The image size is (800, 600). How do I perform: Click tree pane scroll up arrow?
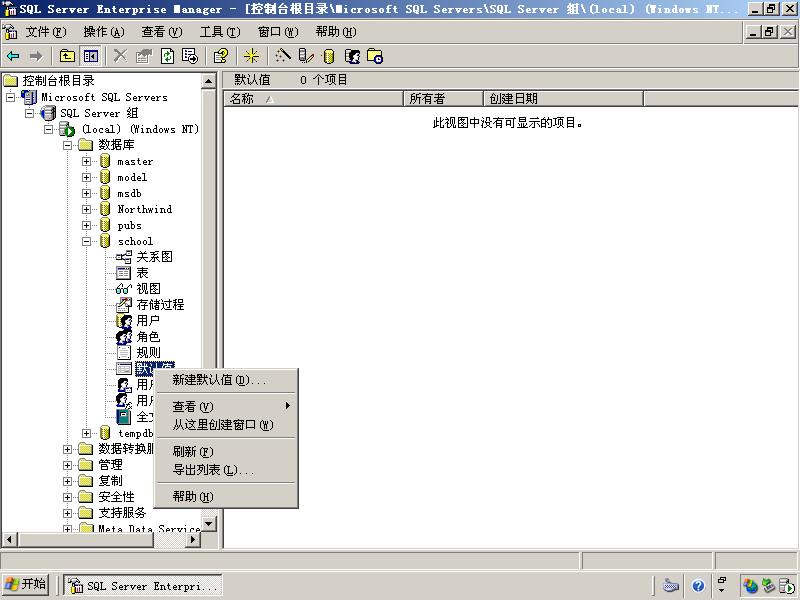coord(209,81)
